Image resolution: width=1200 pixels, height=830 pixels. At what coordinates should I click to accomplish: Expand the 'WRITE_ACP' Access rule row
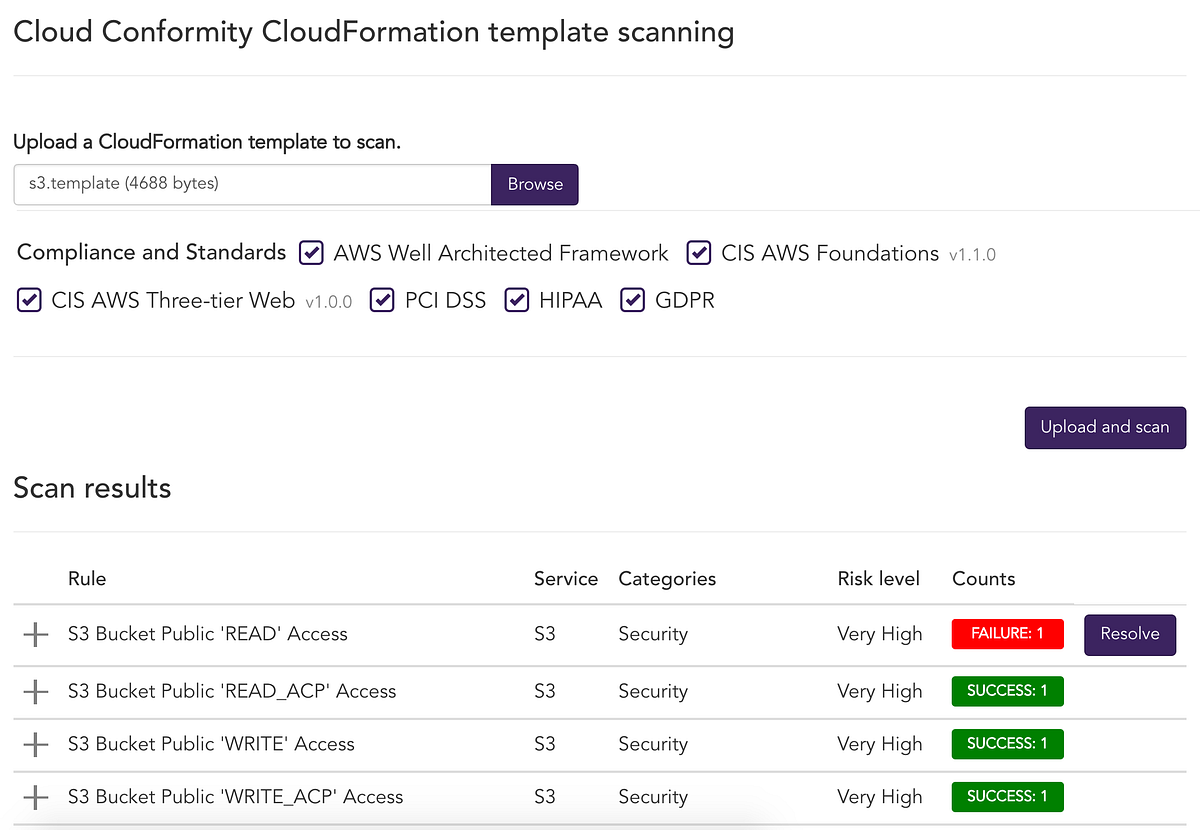36,797
